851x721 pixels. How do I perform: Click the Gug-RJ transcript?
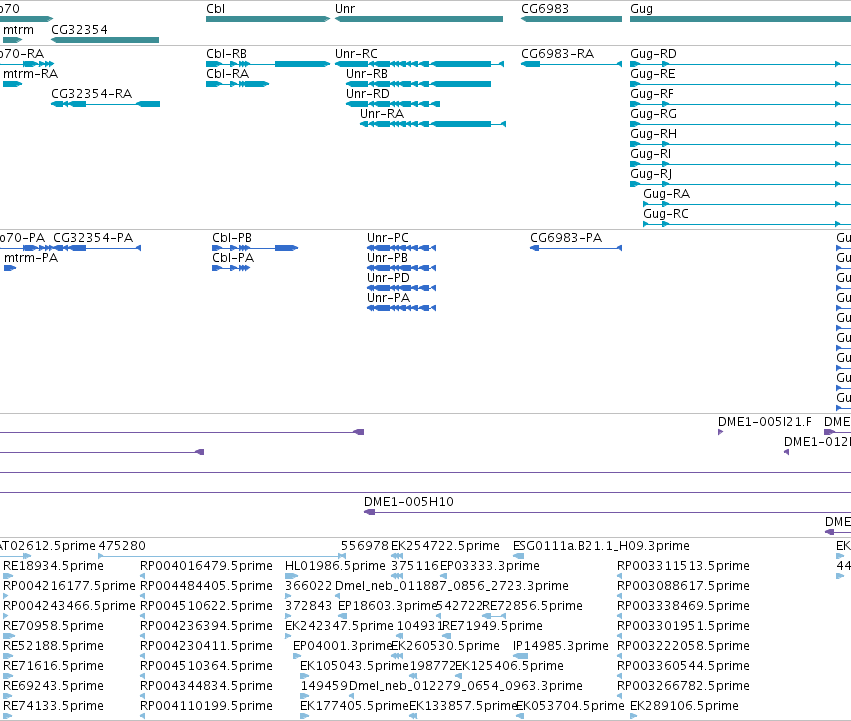pyautogui.click(x=740, y=184)
